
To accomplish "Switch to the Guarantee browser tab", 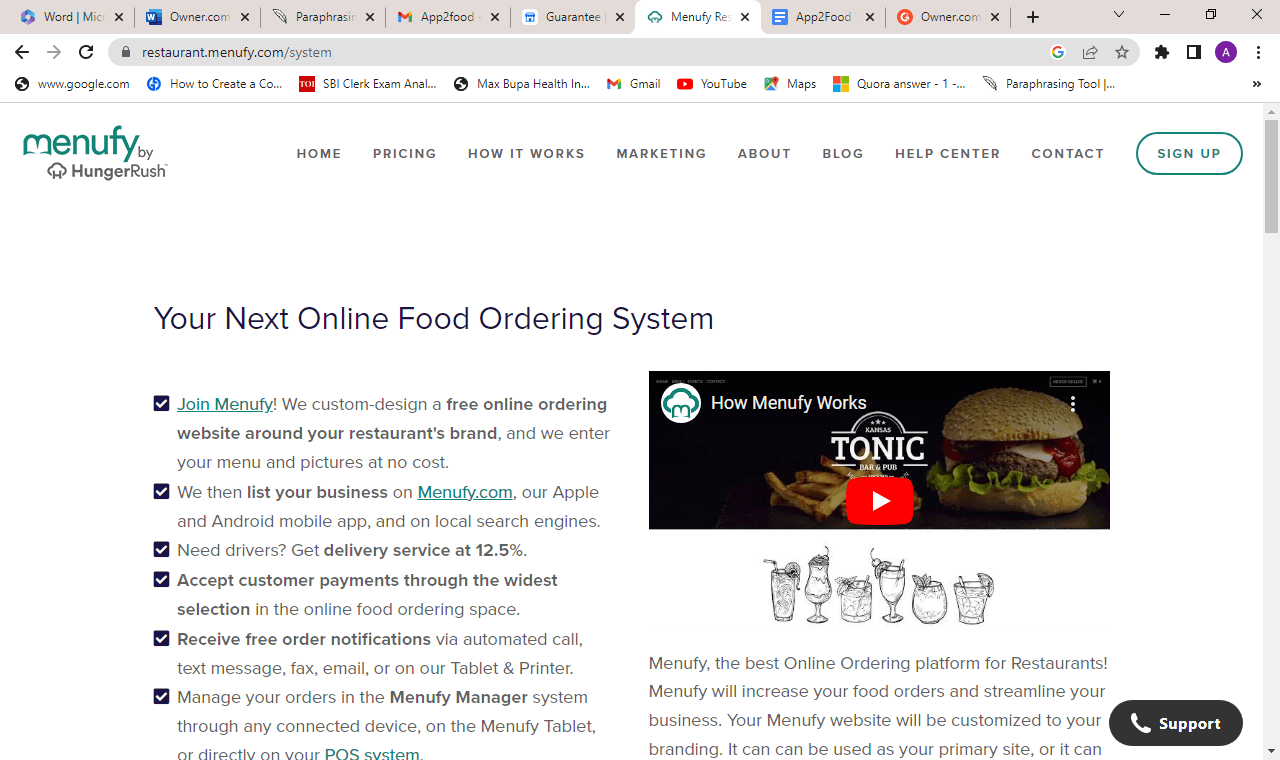I will 573,17.
